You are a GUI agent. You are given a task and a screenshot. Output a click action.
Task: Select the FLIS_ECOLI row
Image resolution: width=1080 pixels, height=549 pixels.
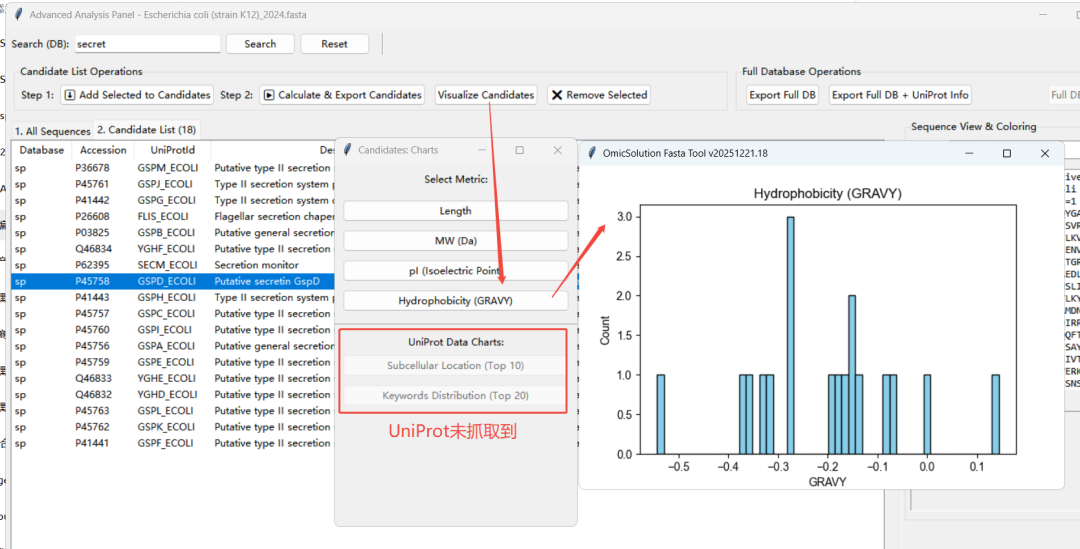(x=173, y=216)
